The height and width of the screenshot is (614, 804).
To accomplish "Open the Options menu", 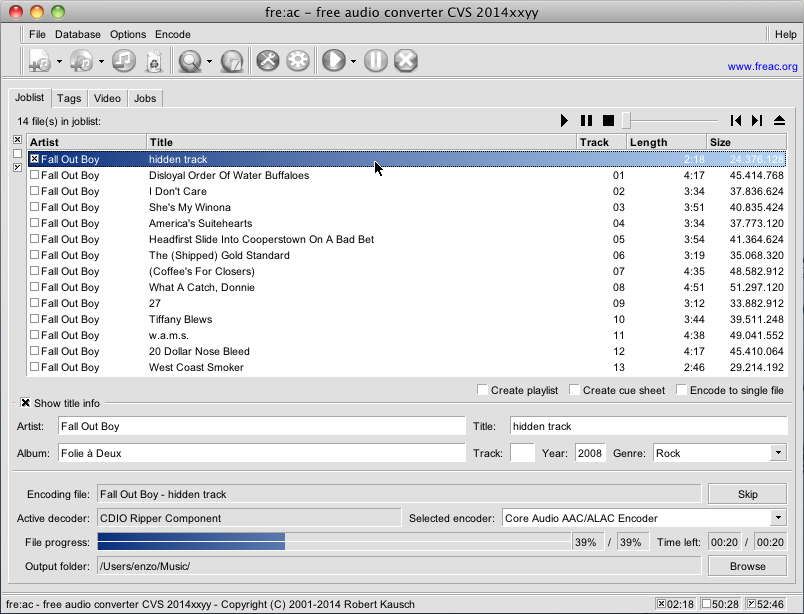I will click(x=128, y=34).
